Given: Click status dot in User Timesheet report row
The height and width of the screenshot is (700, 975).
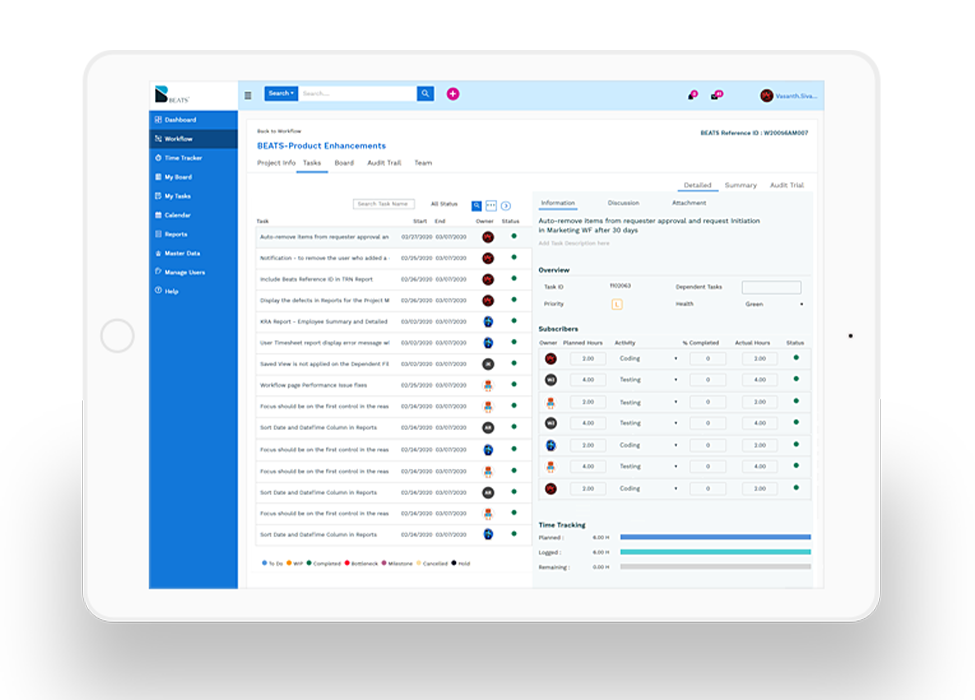Looking at the screenshot, I should 514,342.
